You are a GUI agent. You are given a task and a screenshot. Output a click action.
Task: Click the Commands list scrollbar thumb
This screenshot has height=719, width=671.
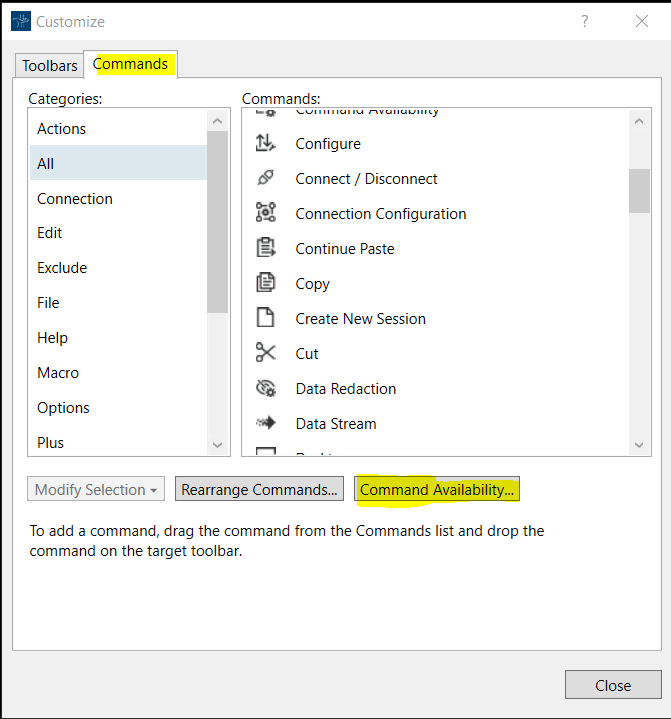click(639, 191)
